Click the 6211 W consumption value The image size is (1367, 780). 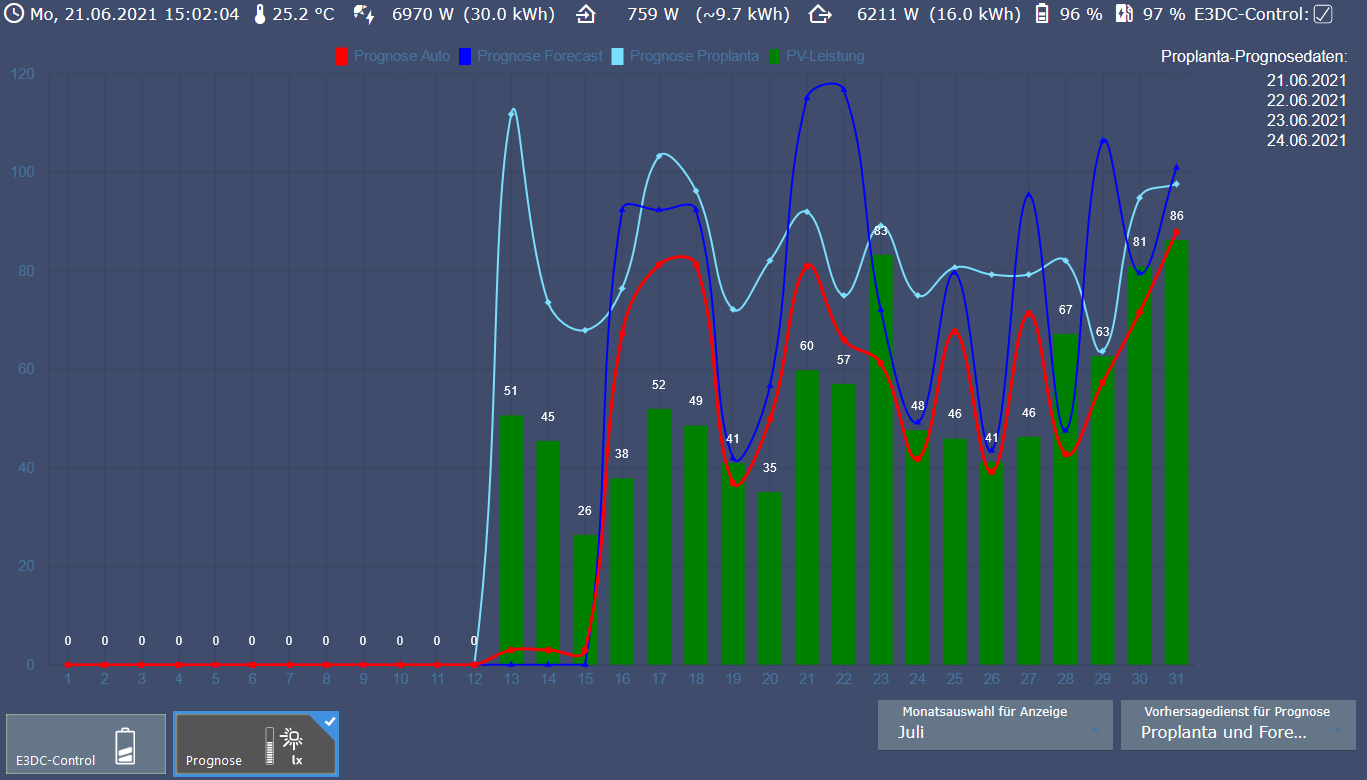tap(889, 14)
